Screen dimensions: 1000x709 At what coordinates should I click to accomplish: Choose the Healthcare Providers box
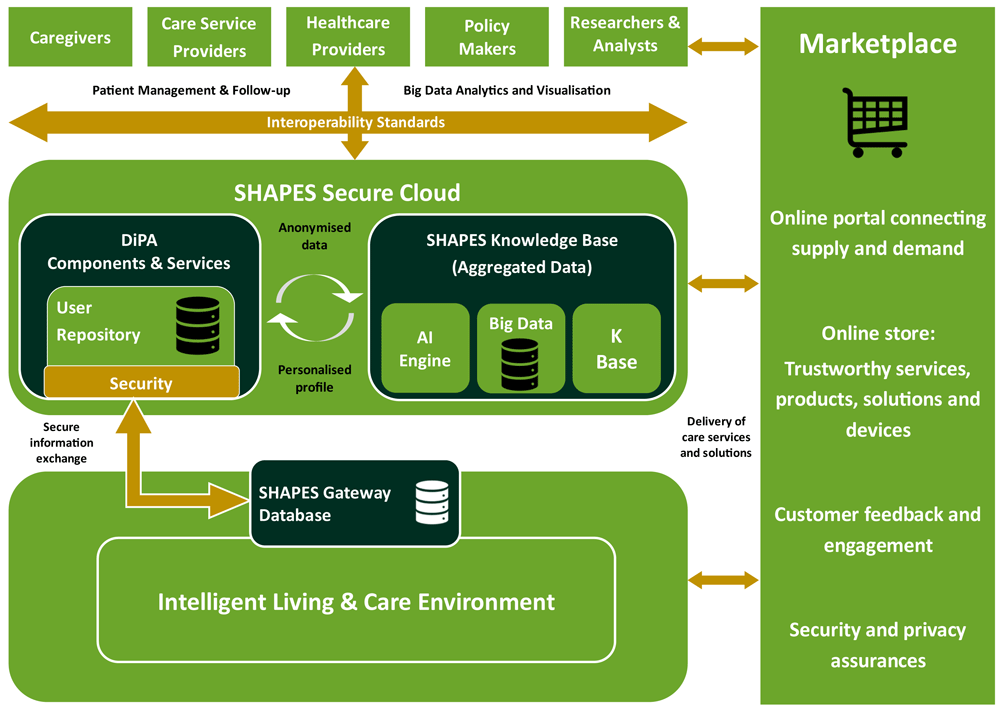(x=348, y=37)
